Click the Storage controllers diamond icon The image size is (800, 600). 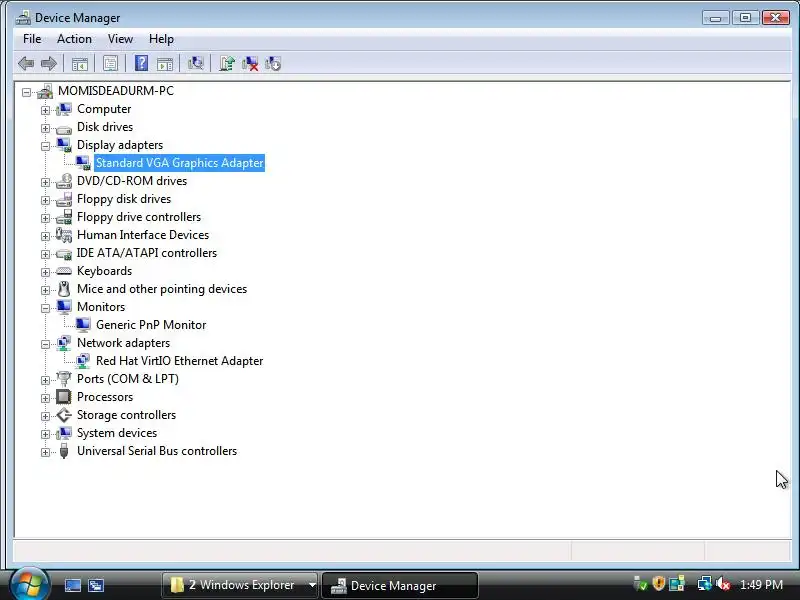tap(64, 415)
